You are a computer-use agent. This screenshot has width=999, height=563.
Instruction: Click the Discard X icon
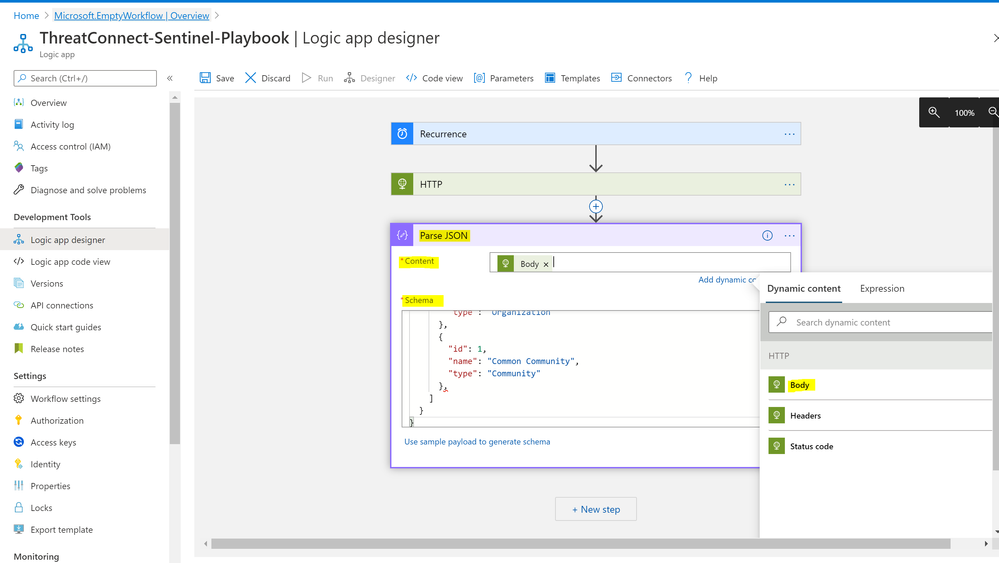tap(250, 78)
